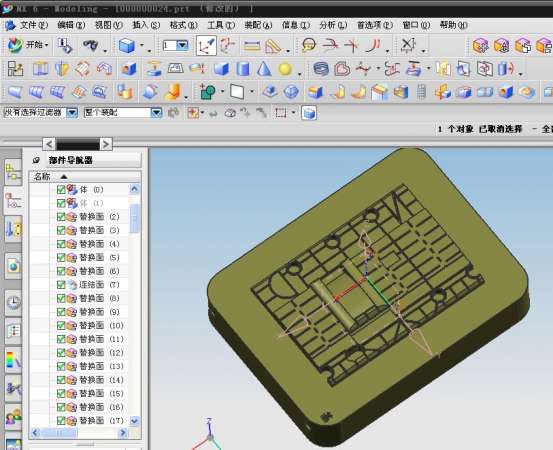Toggle checkbox for 替换面 (4)
The height and width of the screenshot is (450, 553).
(61, 244)
